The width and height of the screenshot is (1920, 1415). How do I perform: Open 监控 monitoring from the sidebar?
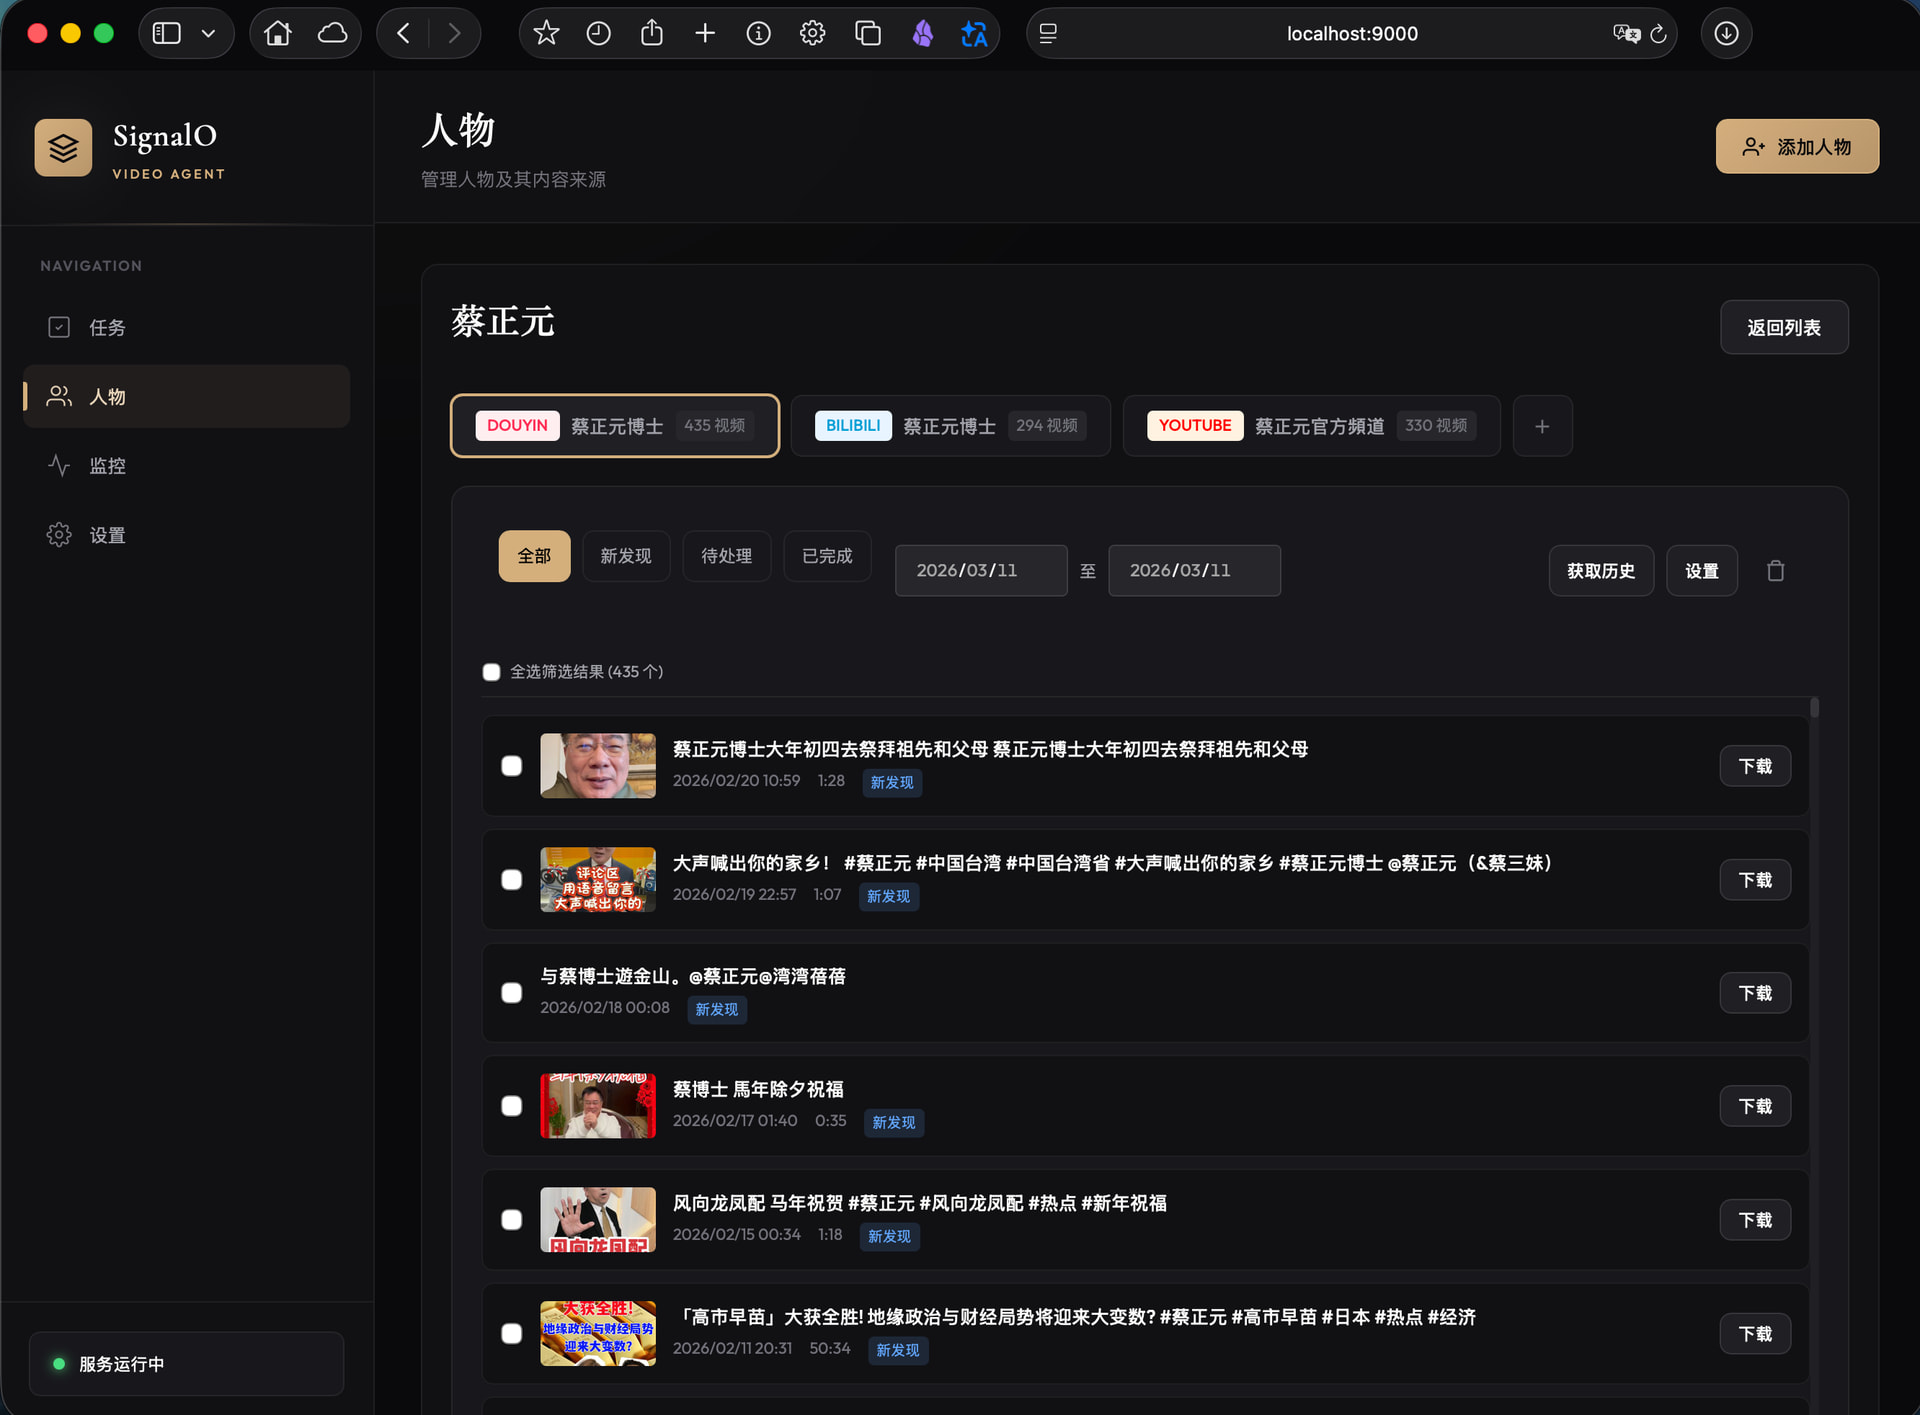(107, 466)
